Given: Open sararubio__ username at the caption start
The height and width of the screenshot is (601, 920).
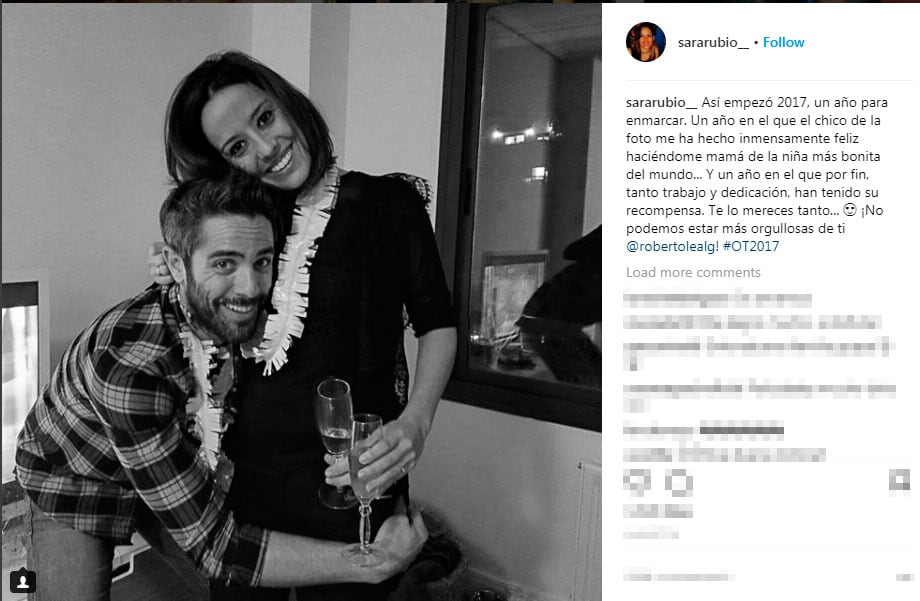Looking at the screenshot, I should click(661, 102).
